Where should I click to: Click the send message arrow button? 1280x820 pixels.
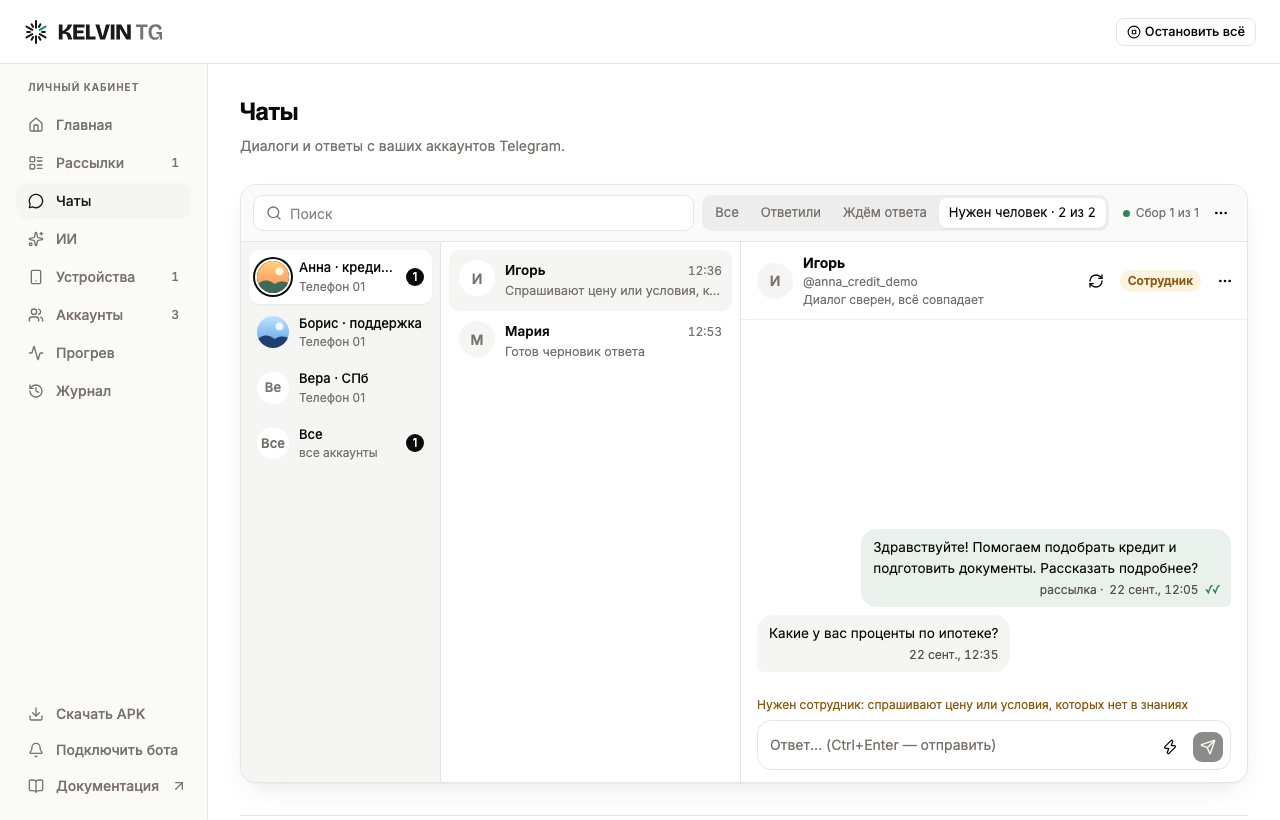point(1208,747)
